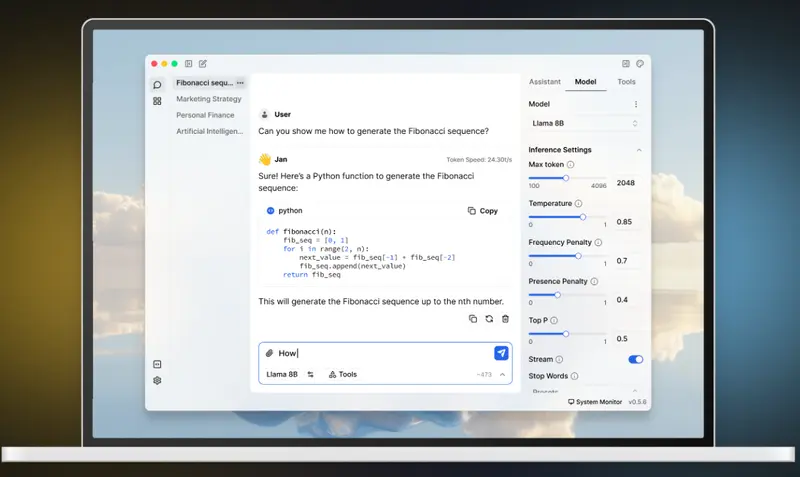Click the paperclip attachment icon
800x477 pixels.
[x=269, y=353]
